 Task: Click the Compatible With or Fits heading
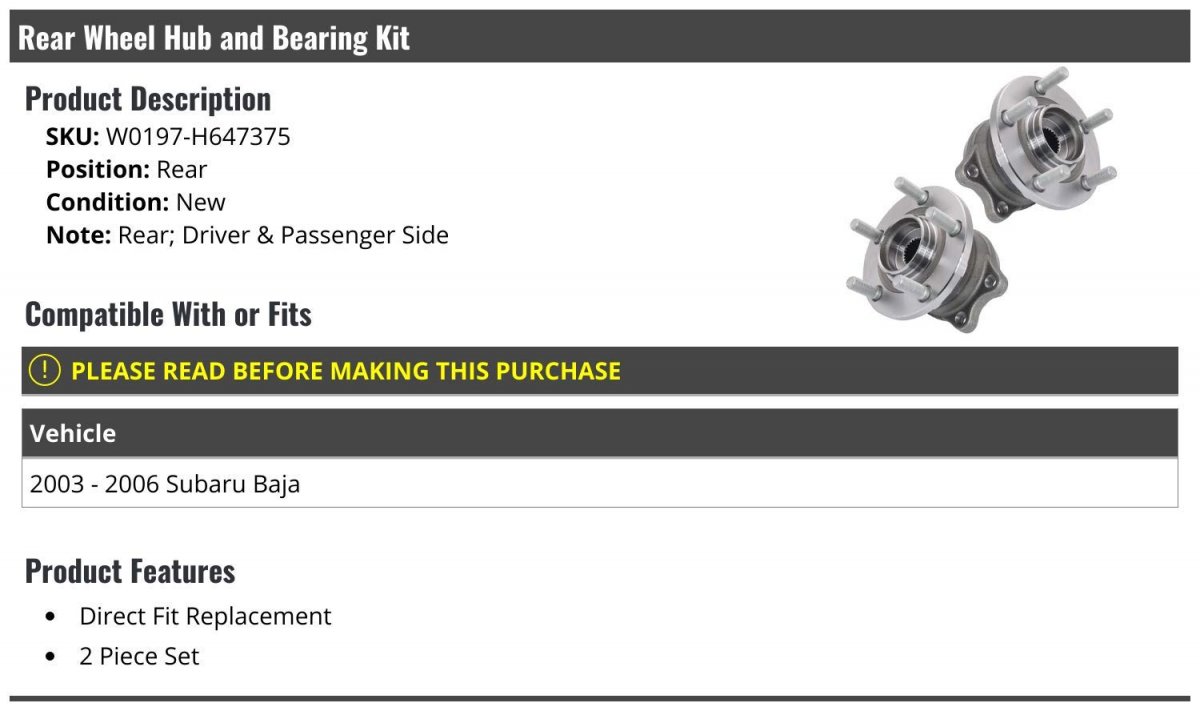point(168,315)
